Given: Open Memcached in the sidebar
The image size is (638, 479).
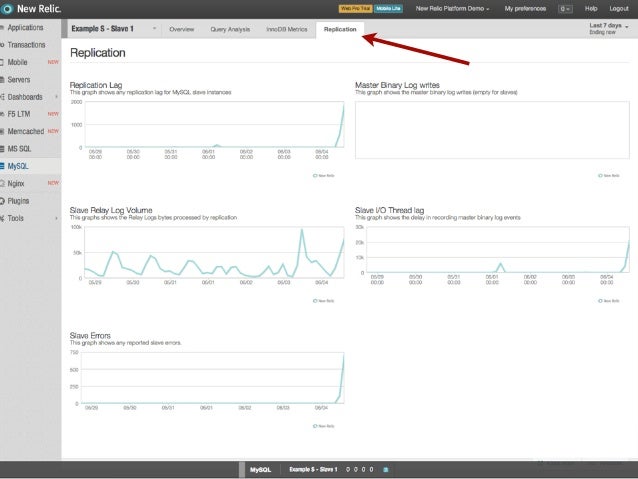Looking at the screenshot, I should (26, 131).
